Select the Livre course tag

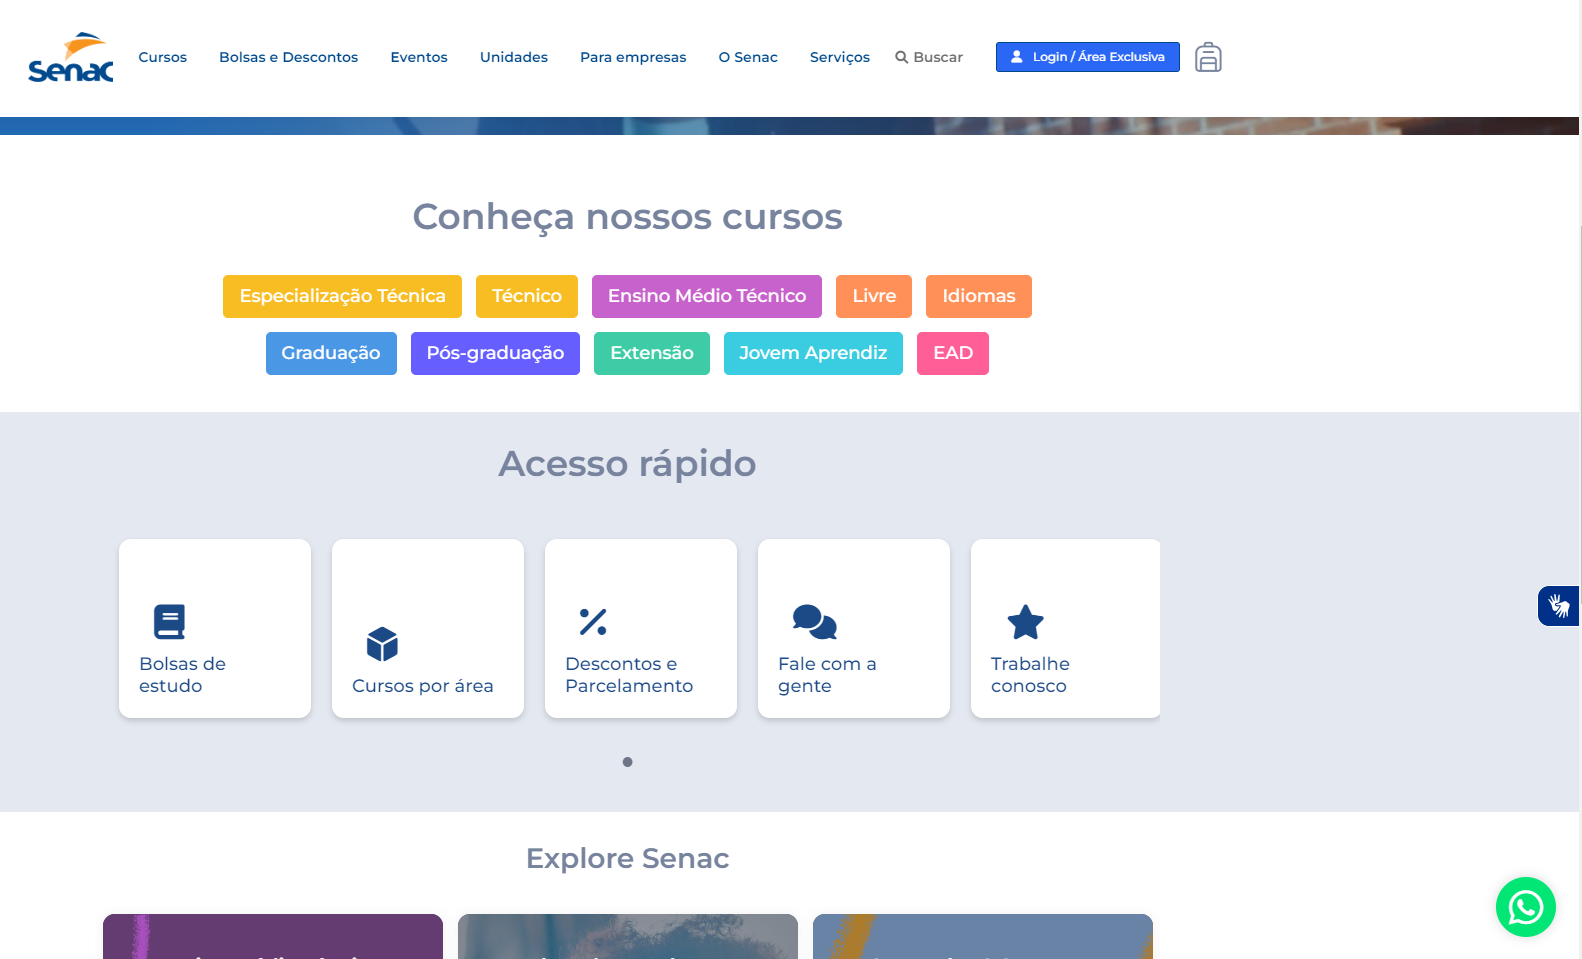click(874, 296)
